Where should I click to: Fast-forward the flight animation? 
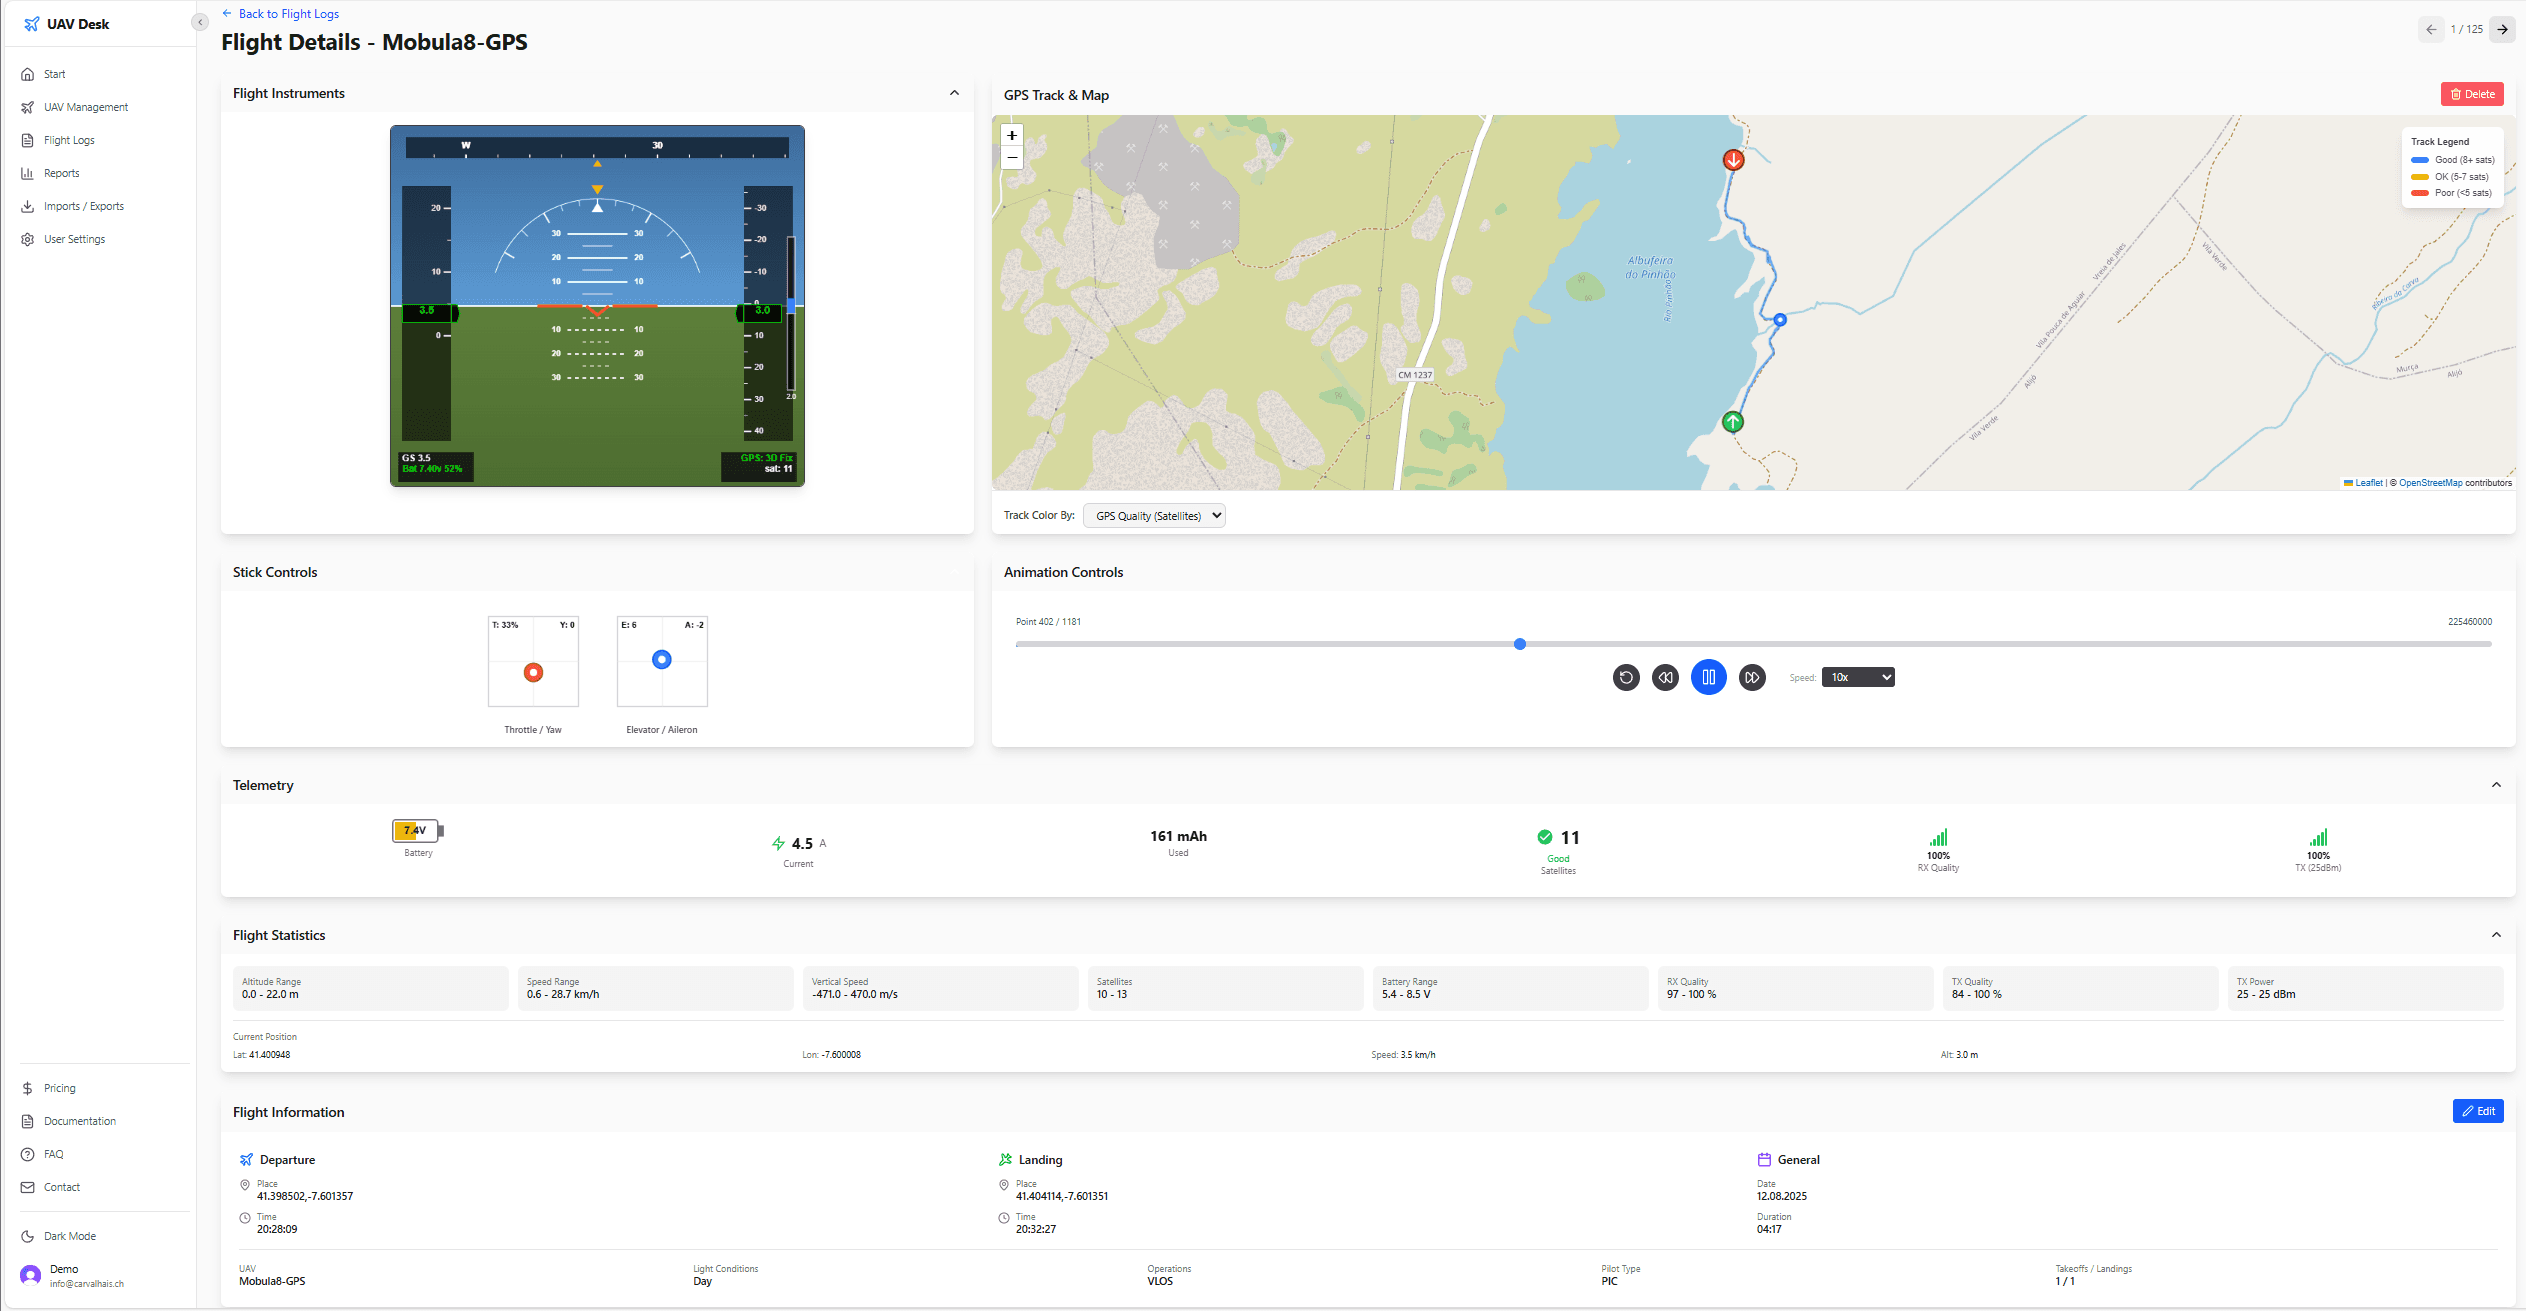point(1751,677)
